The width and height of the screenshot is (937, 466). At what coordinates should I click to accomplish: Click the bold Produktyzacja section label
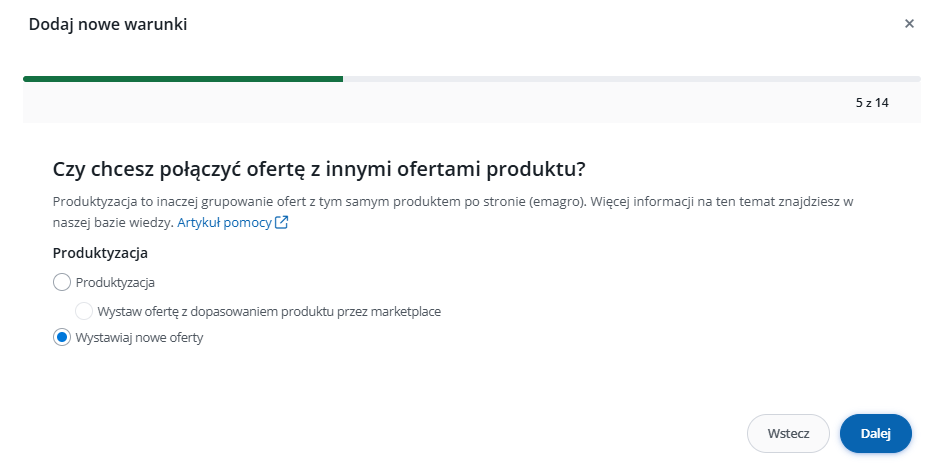tap(100, 253)
